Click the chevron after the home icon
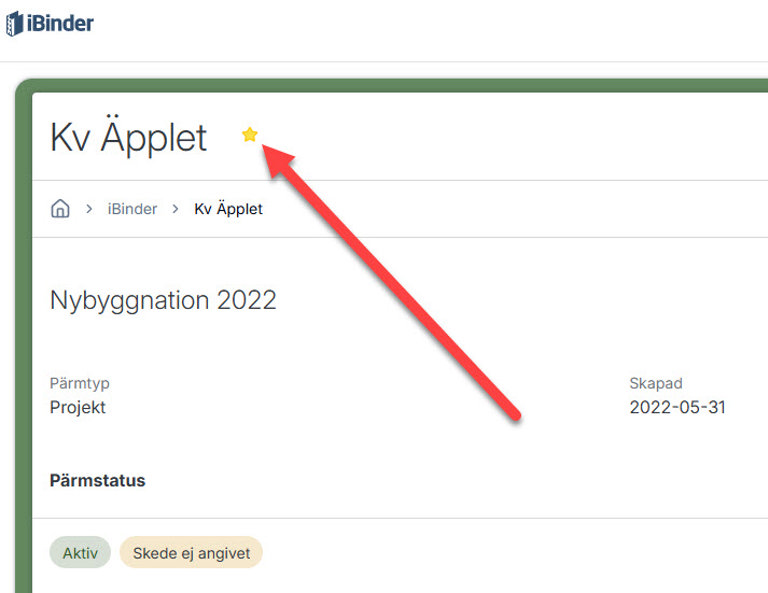The image size is (768, 593). [x=89, y=209]
